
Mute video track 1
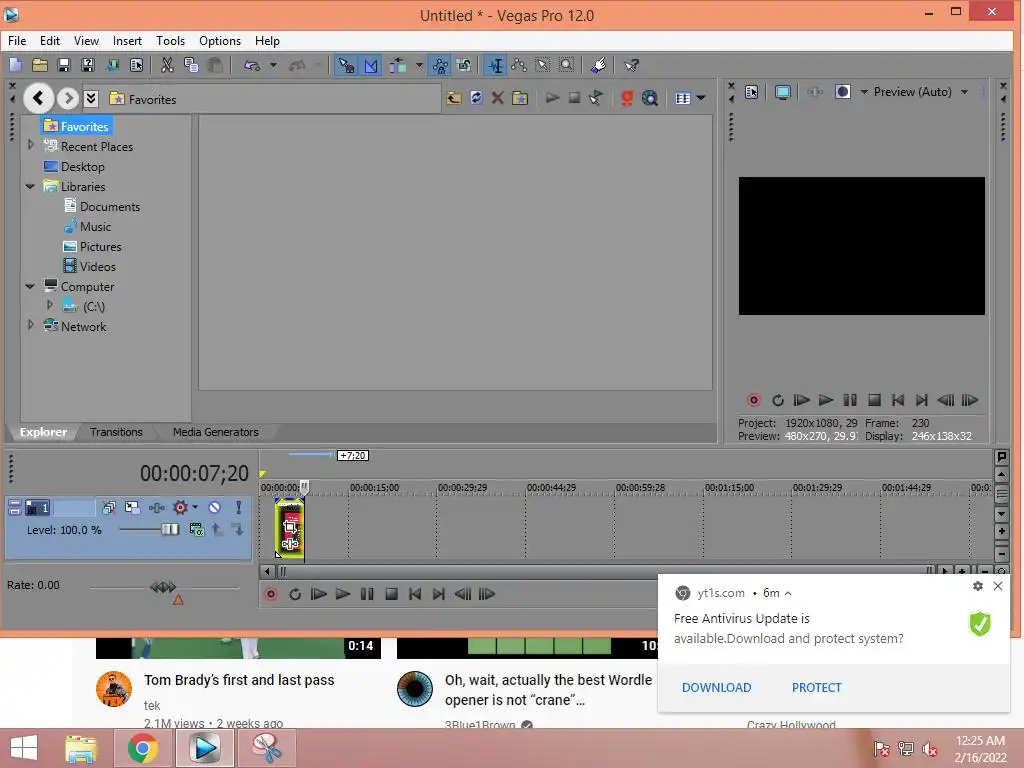click(214, 508)
